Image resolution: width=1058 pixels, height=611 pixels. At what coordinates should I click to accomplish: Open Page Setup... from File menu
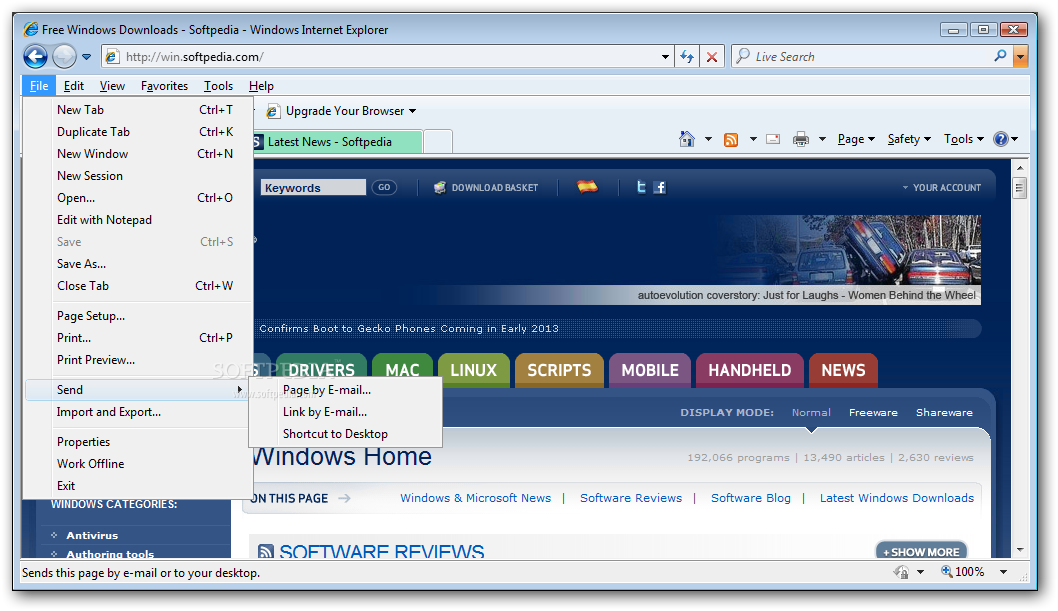click(138, 316)
